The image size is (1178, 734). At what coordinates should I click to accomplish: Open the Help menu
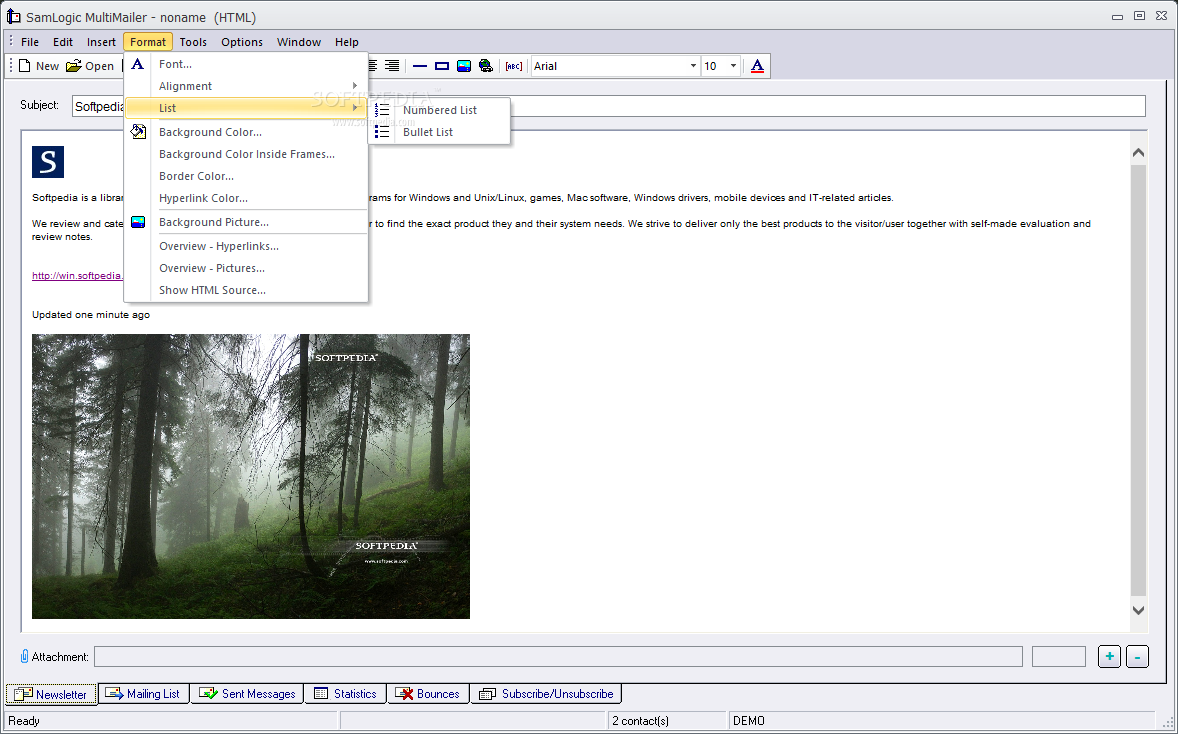point(347,42)
